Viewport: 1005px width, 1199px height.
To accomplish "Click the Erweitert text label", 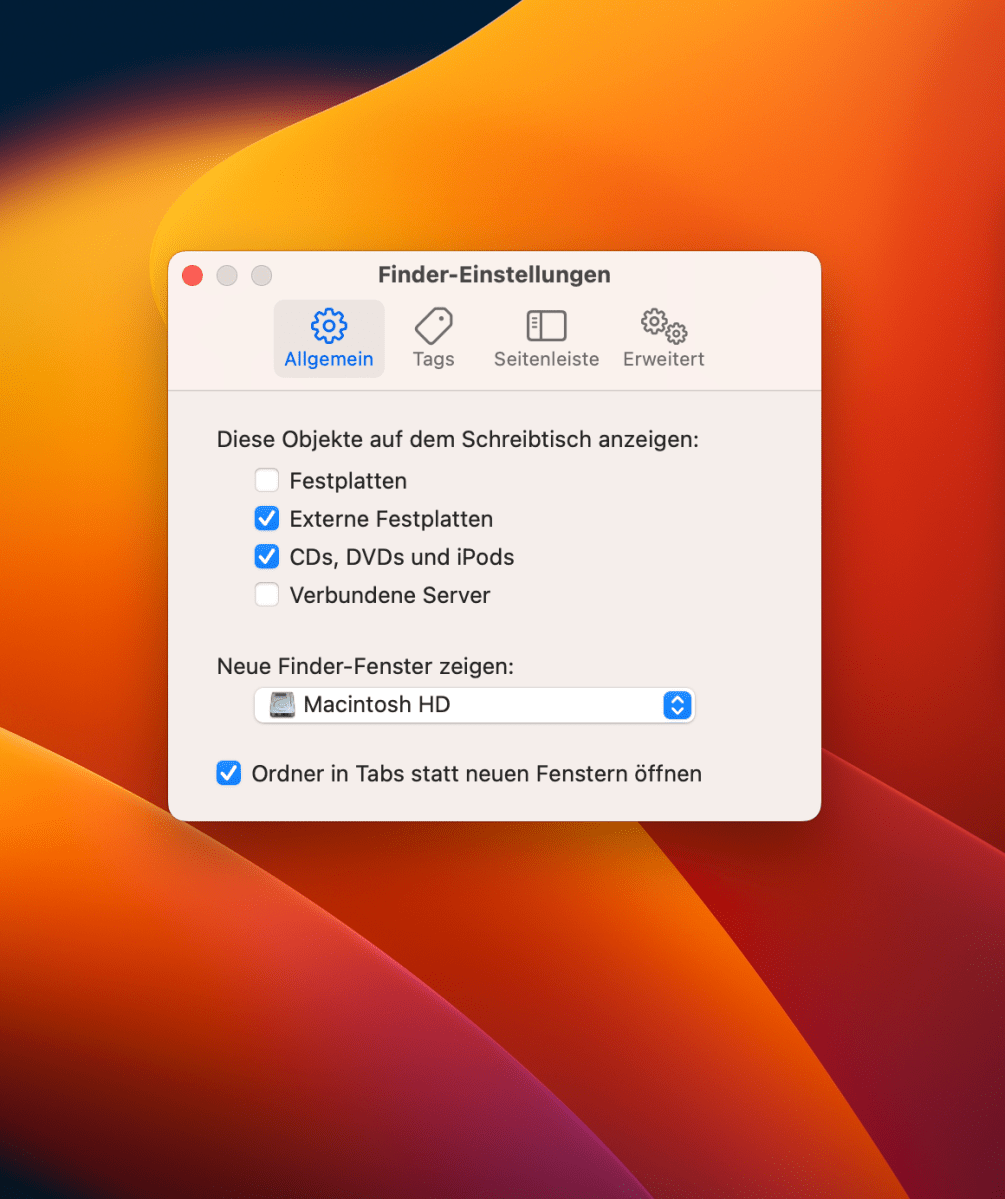I will tap(664, 359).
